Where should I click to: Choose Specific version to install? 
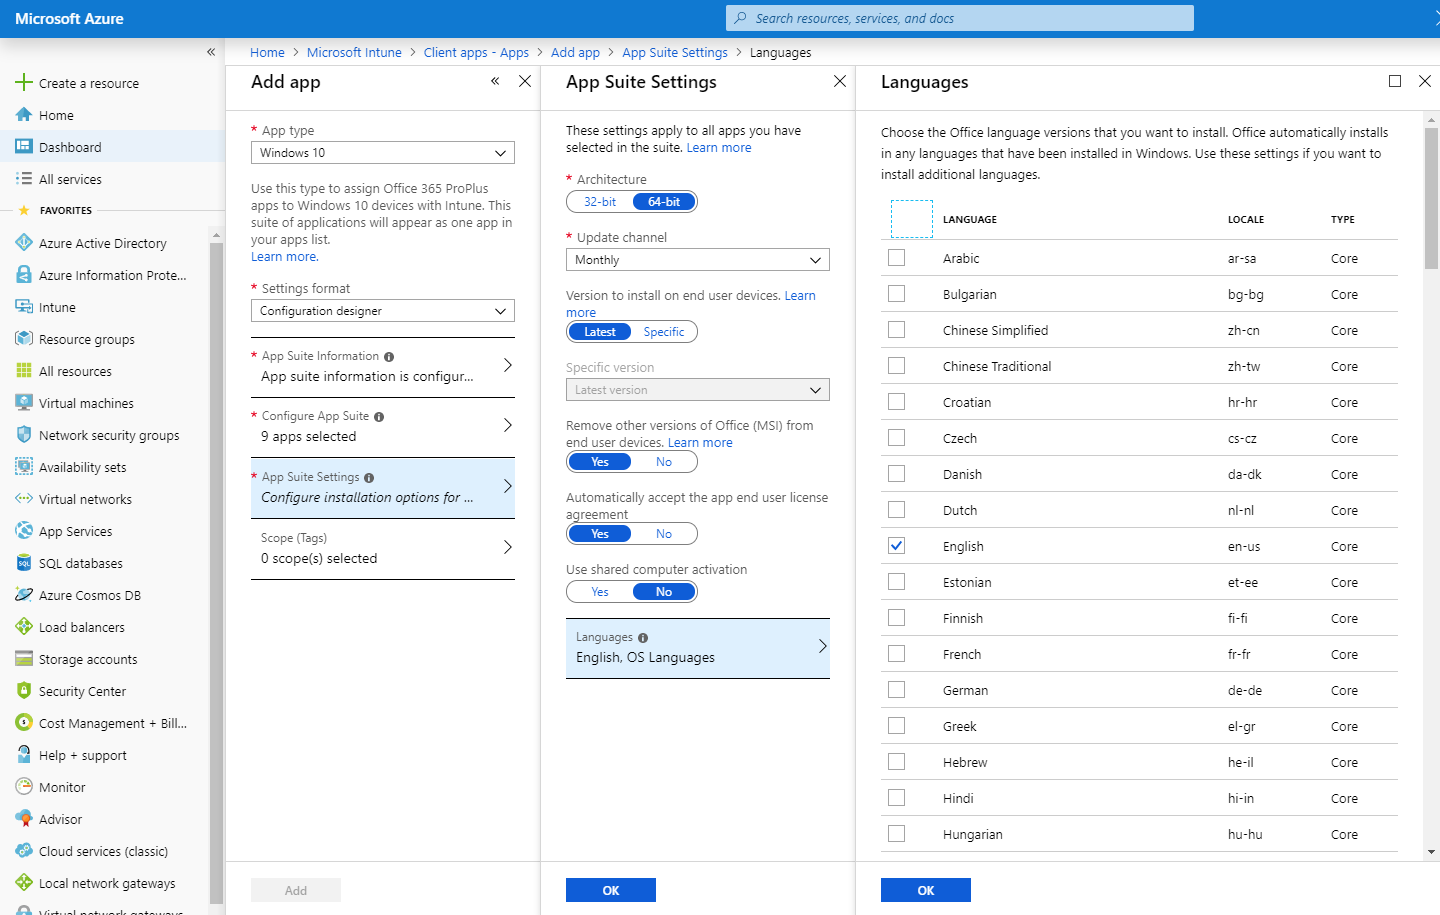(x=664, y=332)
